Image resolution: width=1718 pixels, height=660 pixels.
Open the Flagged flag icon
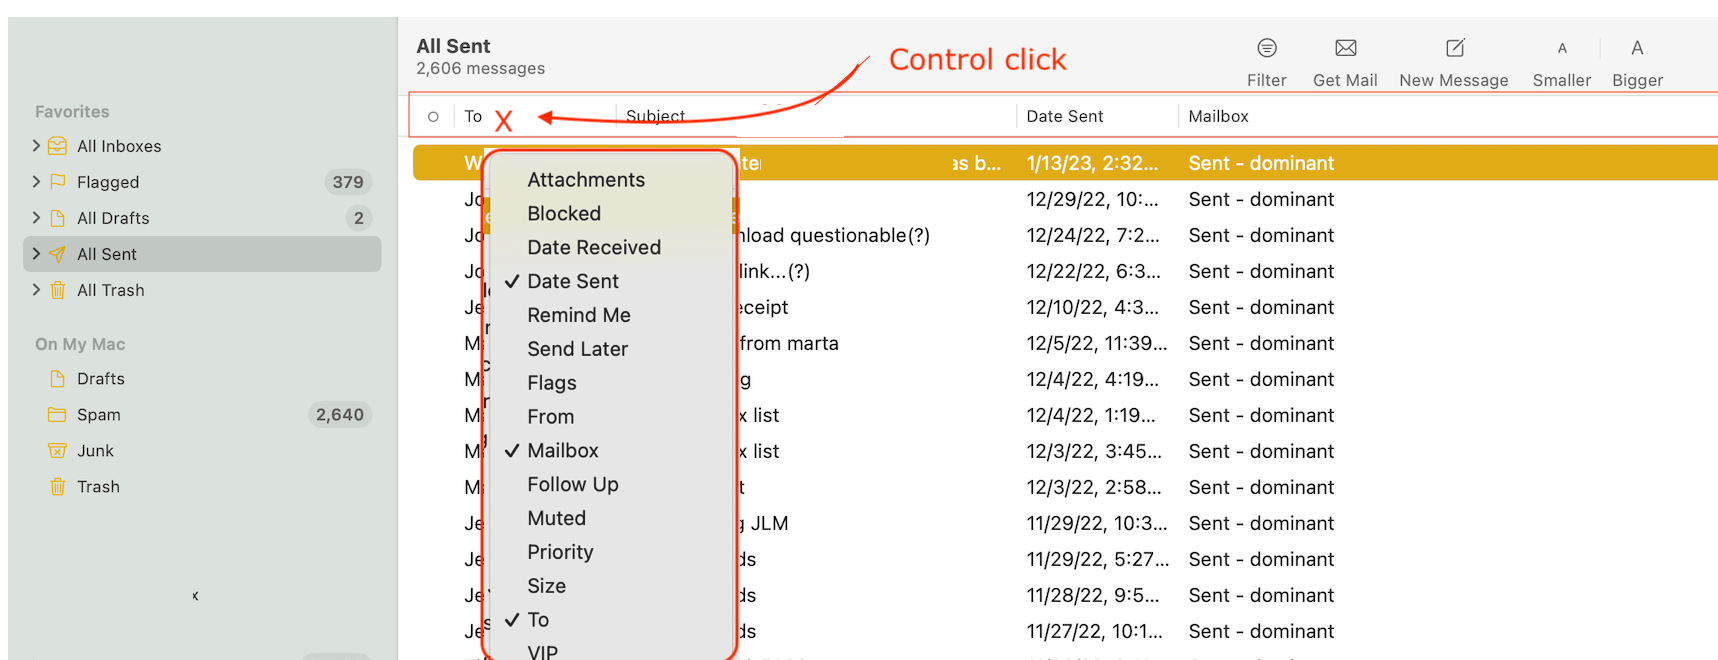click(x=56, y=182)
